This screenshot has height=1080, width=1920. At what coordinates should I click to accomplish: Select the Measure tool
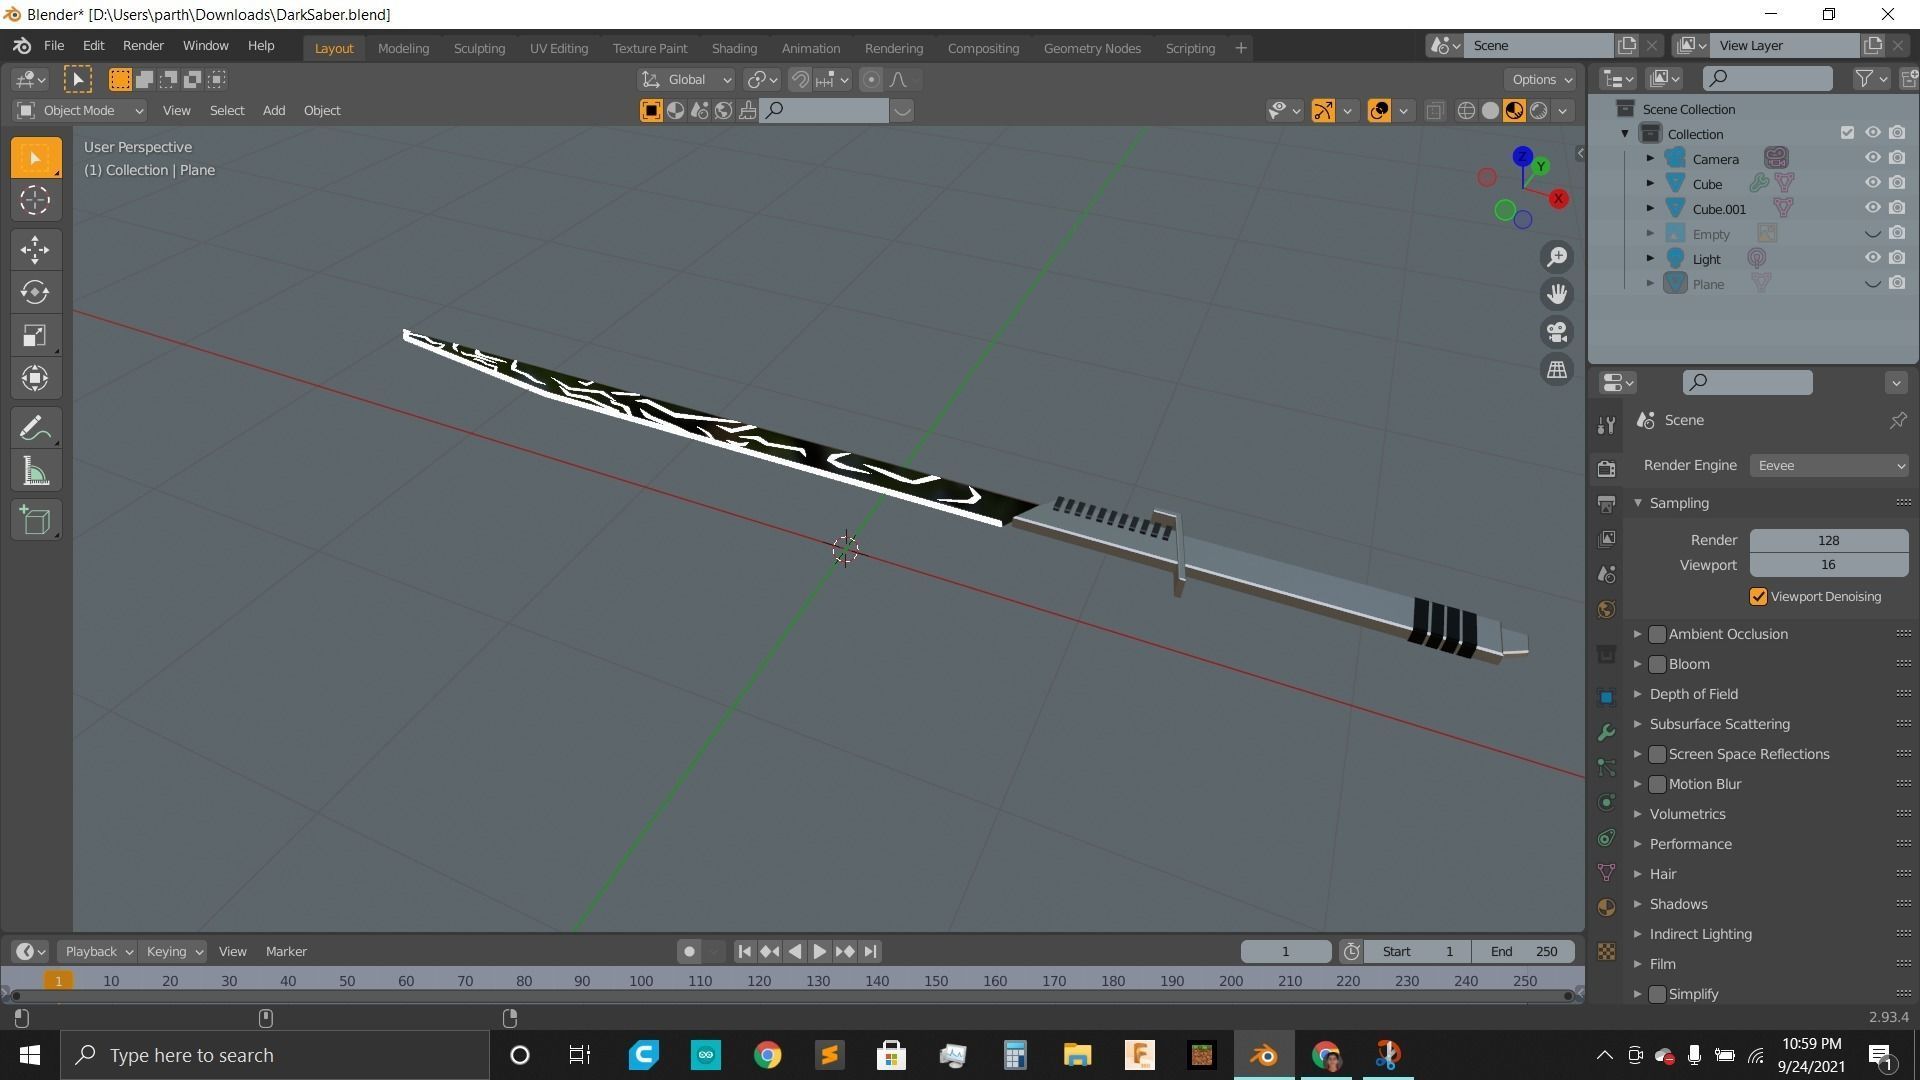pos(36,471)
